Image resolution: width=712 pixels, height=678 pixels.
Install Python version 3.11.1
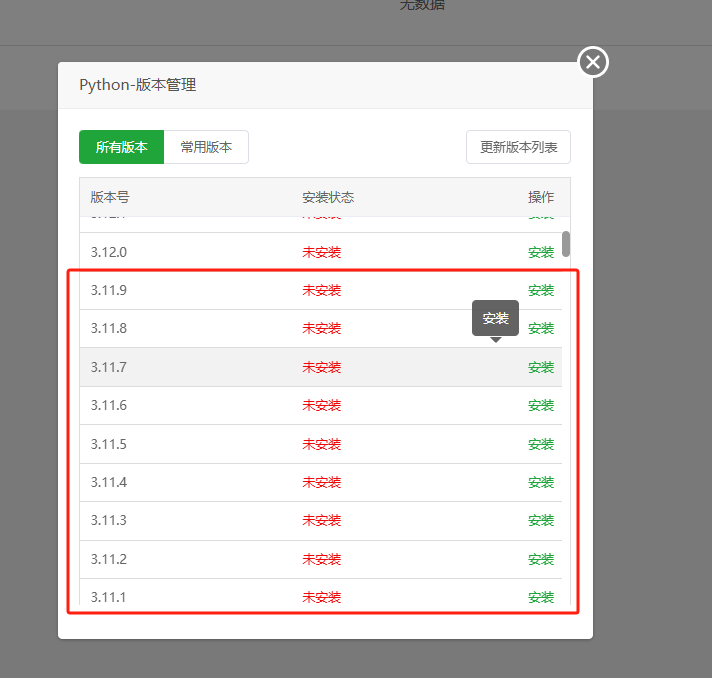pyautogui.click(x=541, y=597)
